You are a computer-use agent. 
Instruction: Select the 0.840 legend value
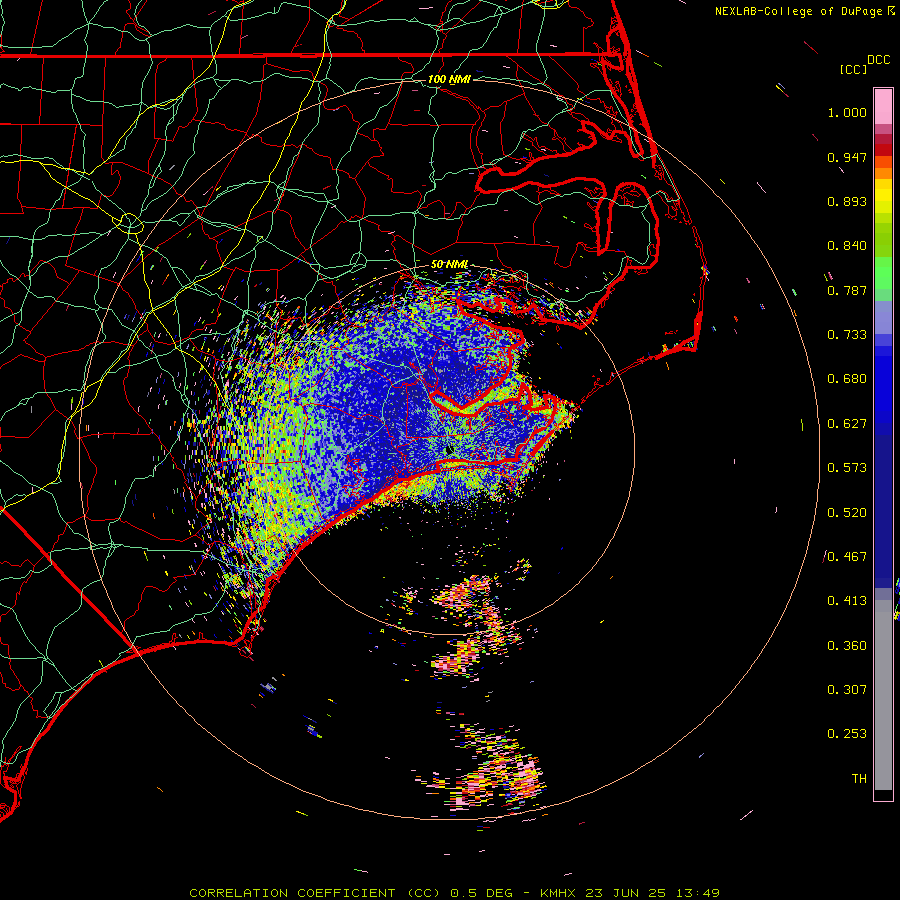pyautogui.click(x=847, y=246)
